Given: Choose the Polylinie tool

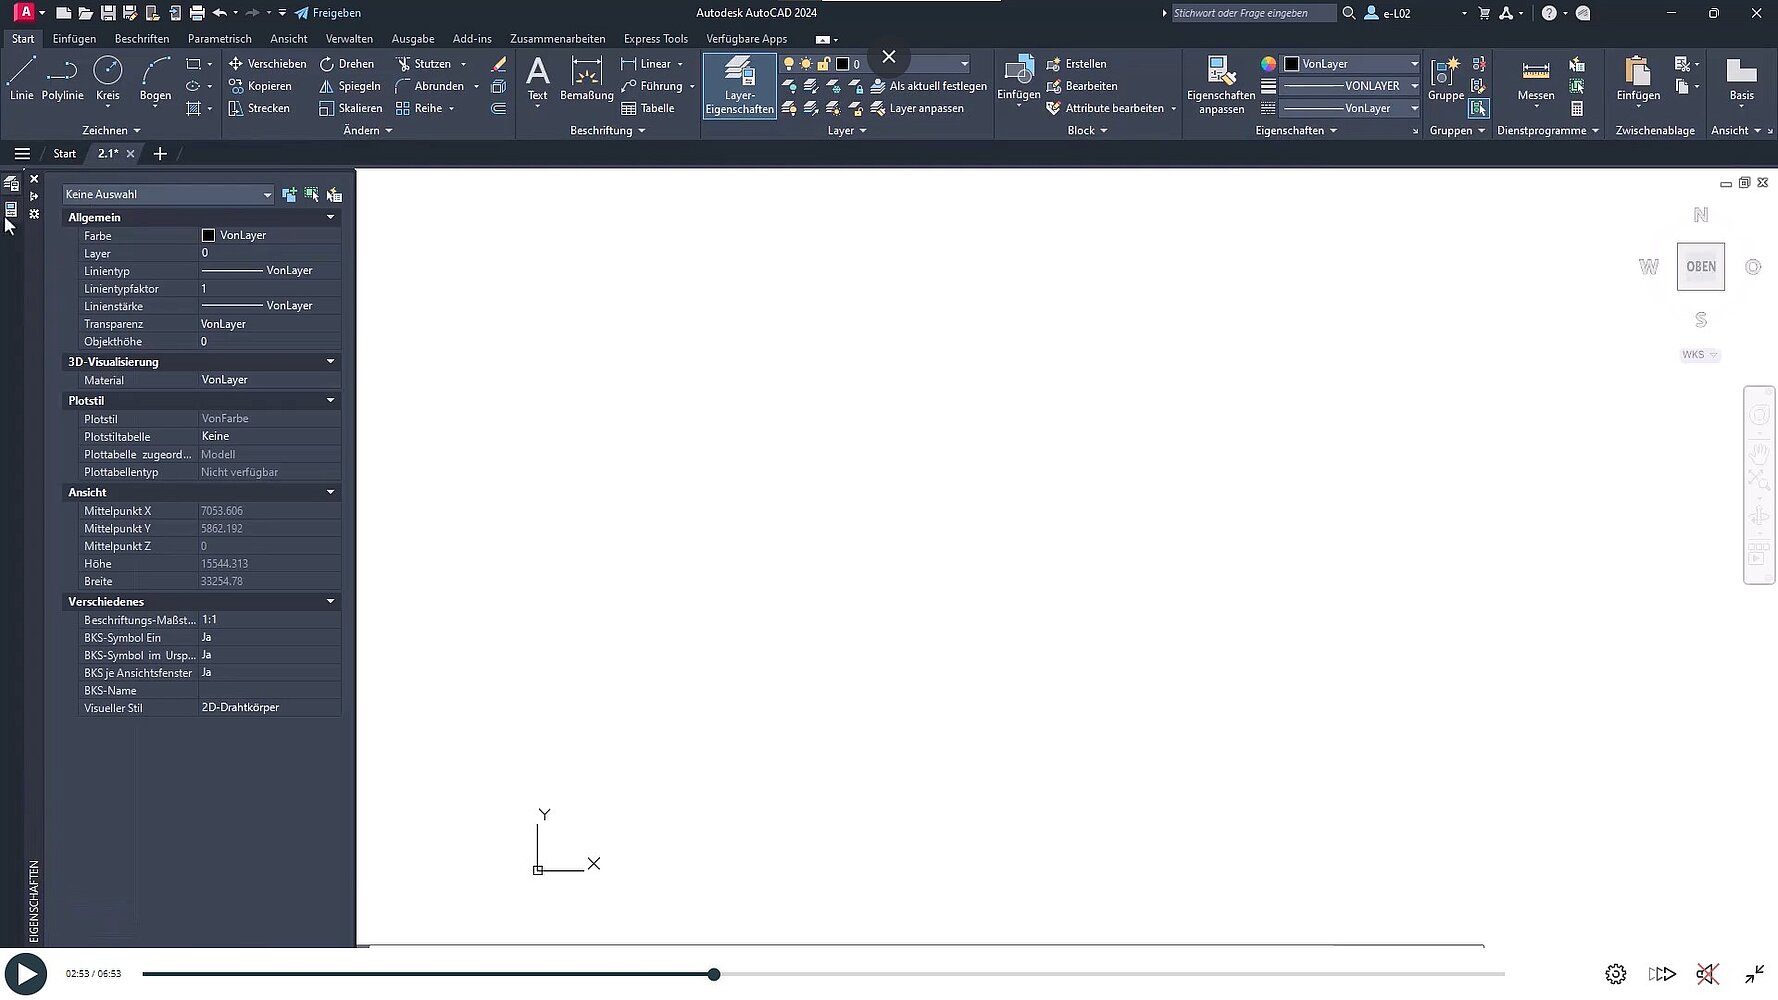Looking at the screenshot, I should point(62,78).
